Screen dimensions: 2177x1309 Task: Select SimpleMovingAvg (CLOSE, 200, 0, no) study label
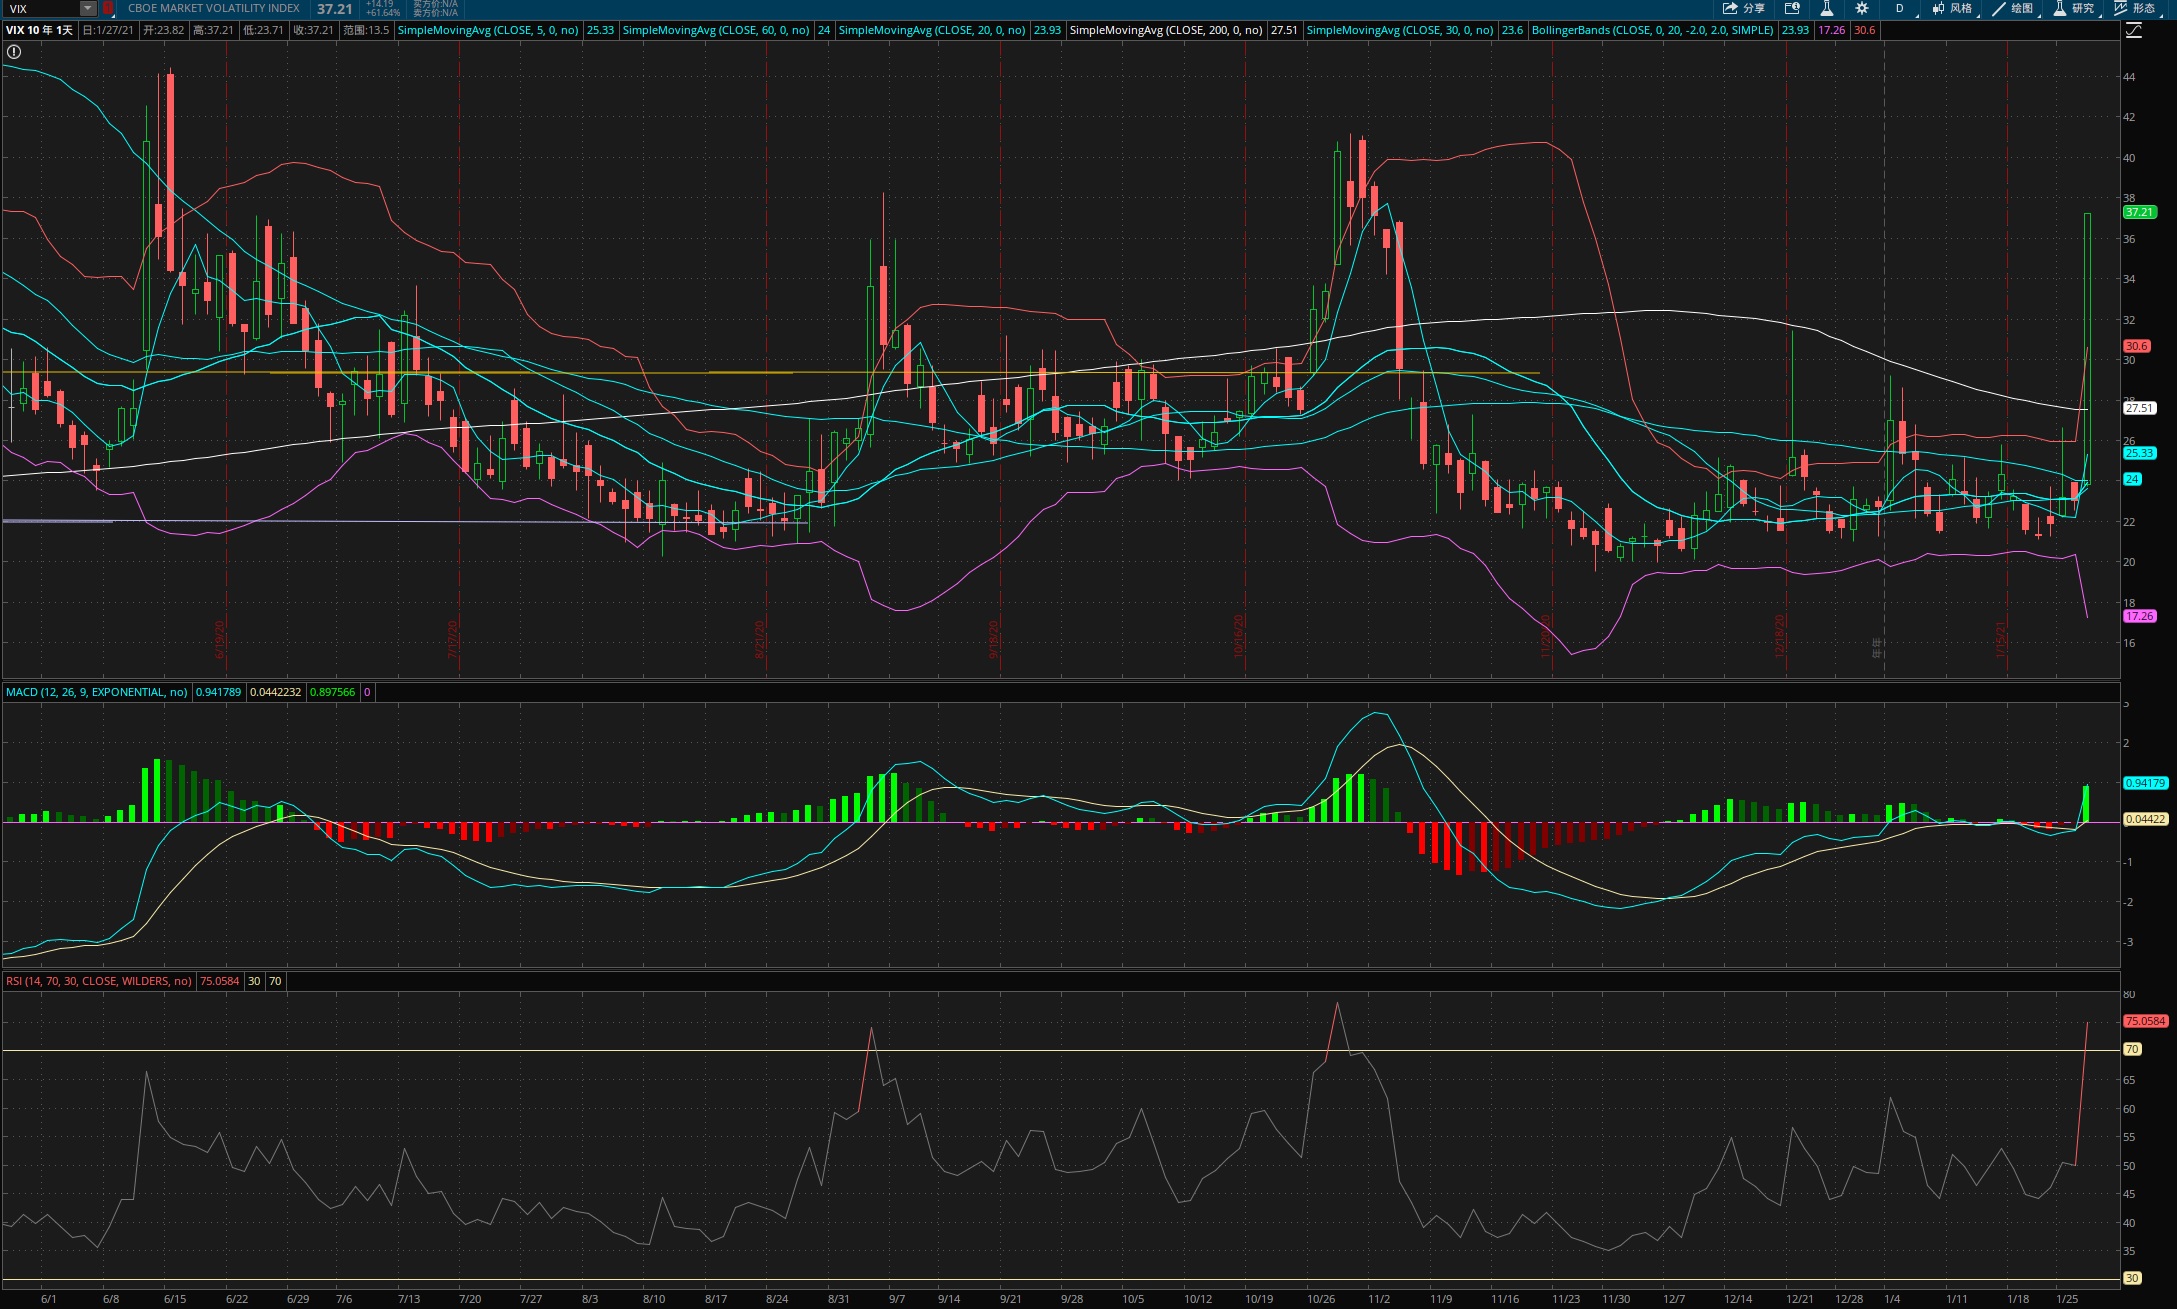point(1166,30)
